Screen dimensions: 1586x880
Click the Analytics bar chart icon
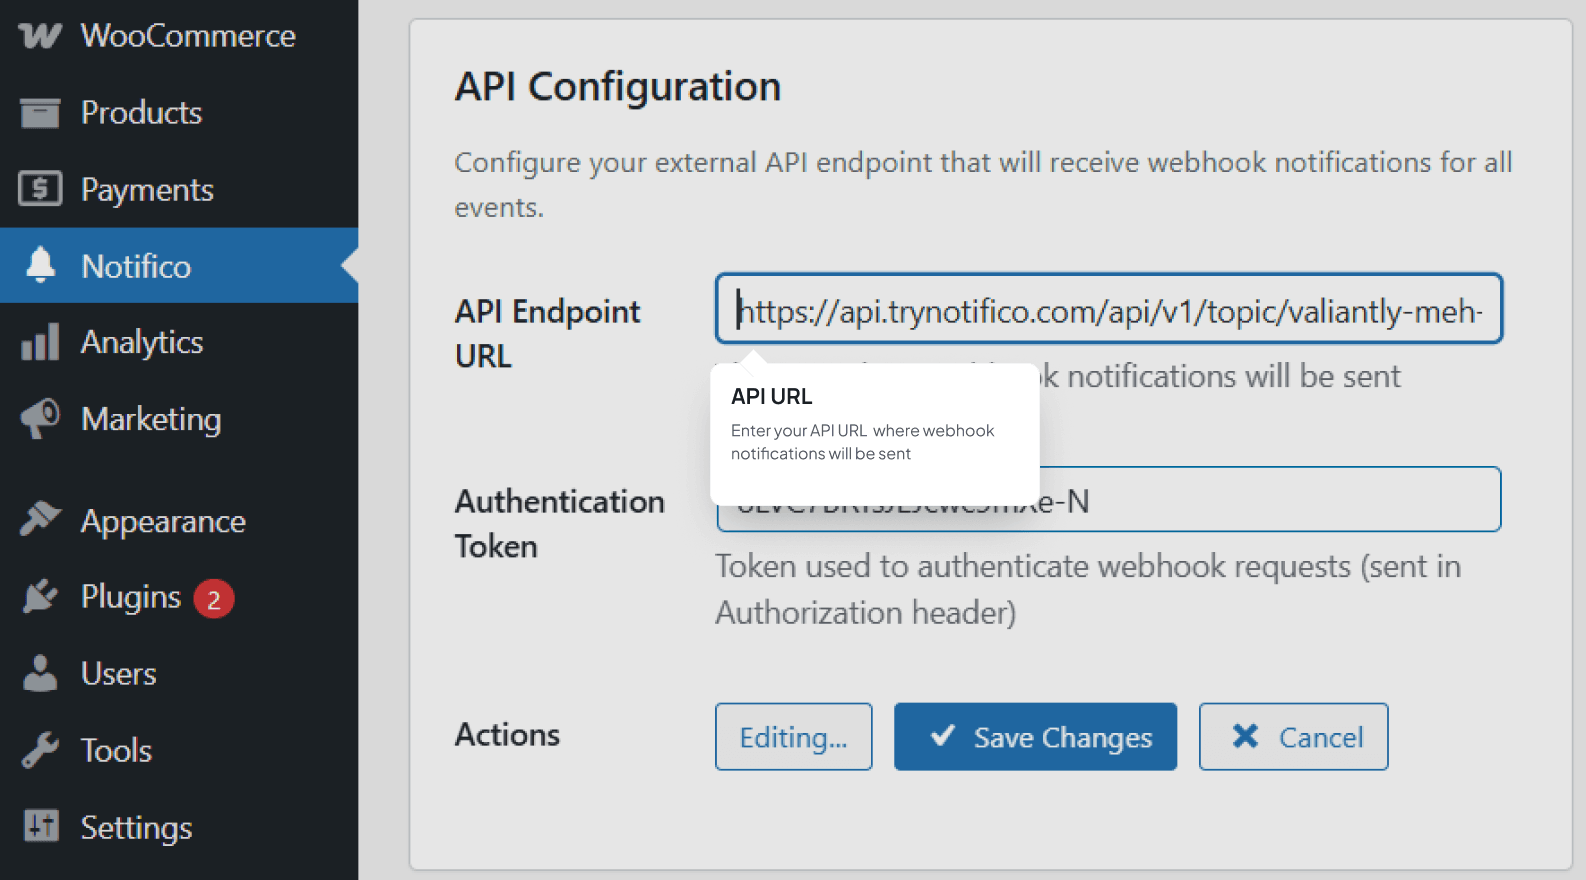coord(40,342)
